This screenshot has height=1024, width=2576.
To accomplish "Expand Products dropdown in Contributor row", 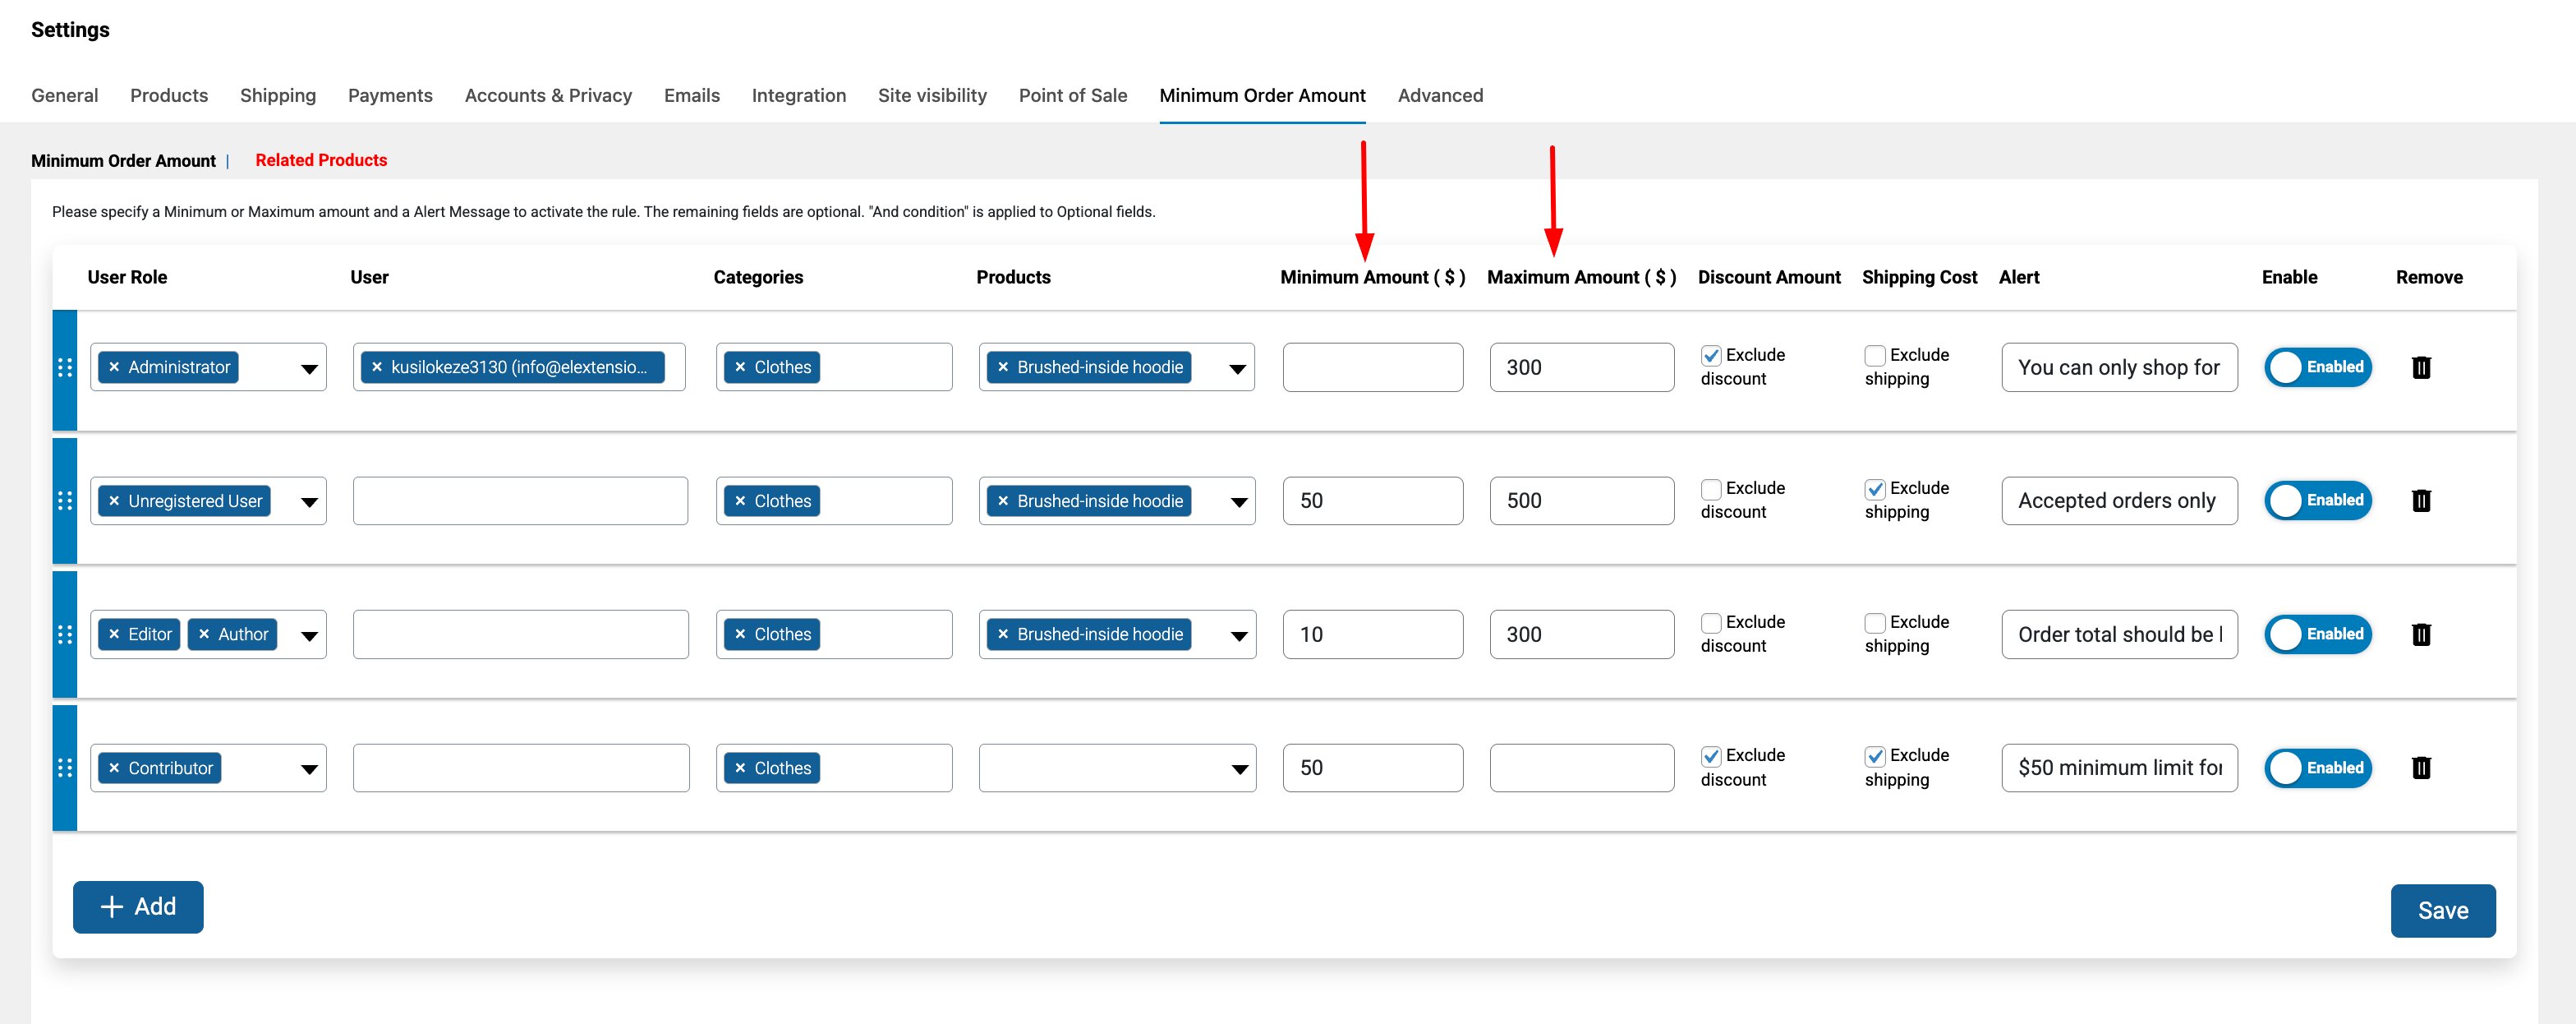I will 1239,768.
